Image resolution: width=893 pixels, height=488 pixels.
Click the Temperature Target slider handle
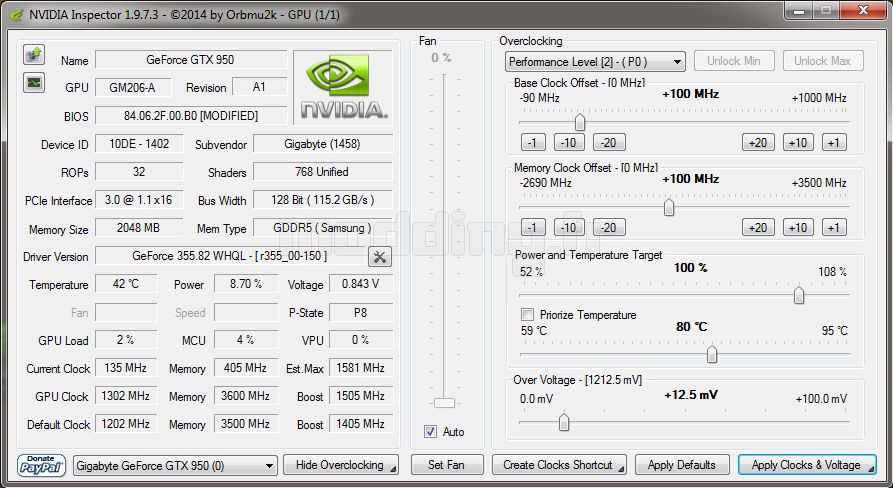[712, 354]
